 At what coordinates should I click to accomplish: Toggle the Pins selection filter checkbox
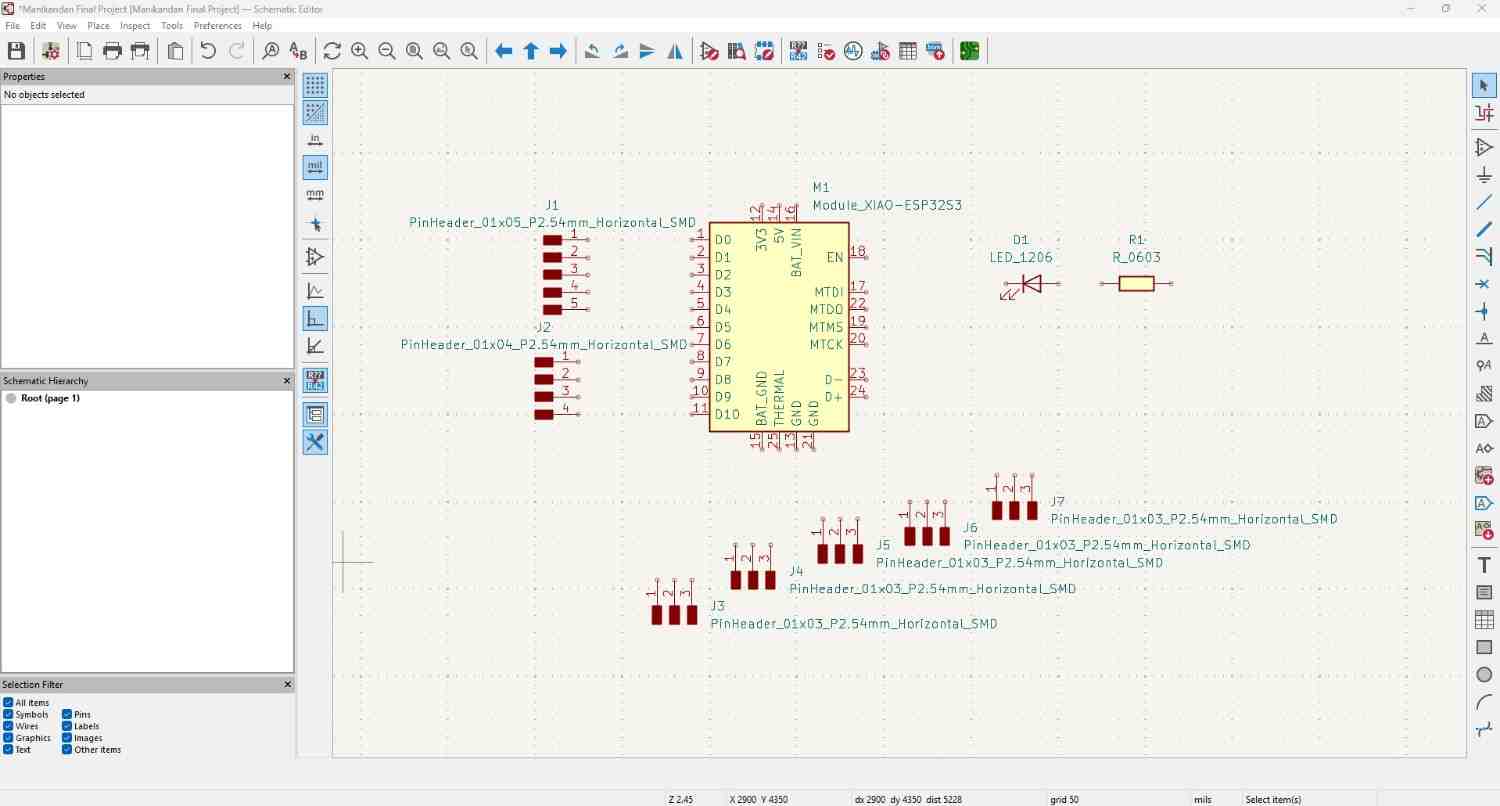67,715
